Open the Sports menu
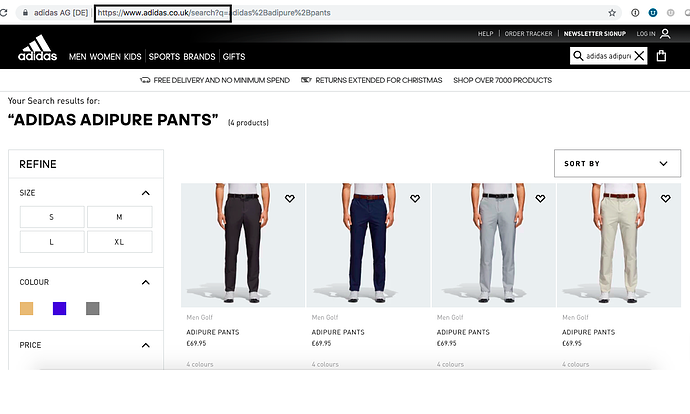The height and width of the screenshot is (414, 690). click(x=167, y=57)
